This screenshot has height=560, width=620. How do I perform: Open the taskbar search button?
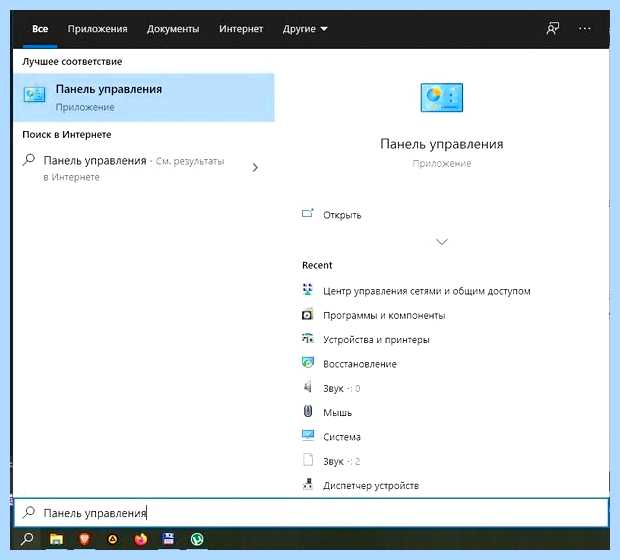pos(27,539)
